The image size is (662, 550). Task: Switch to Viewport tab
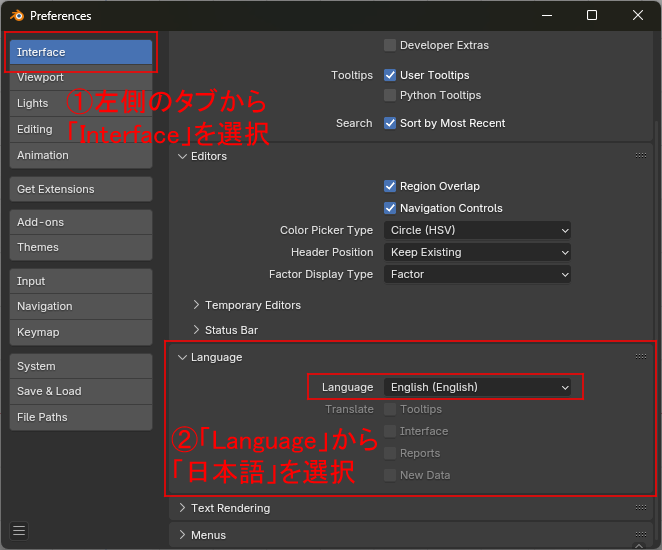pos(81,78)
